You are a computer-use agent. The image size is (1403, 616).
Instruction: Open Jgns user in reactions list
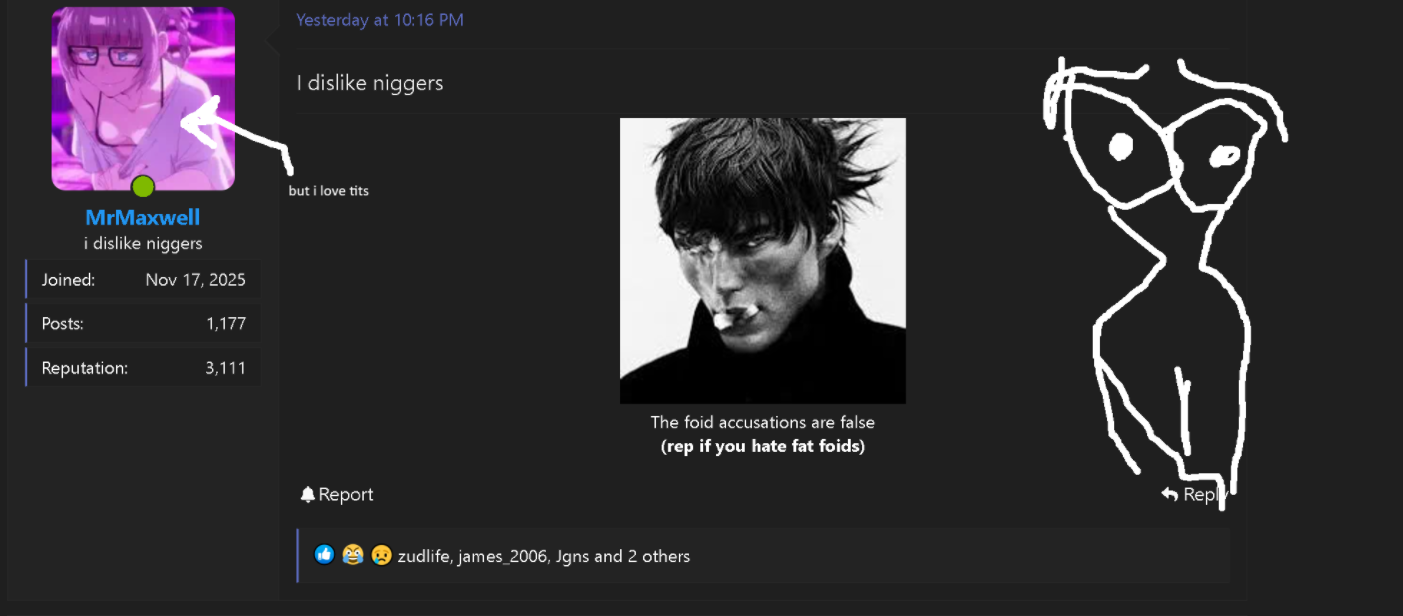571,556
